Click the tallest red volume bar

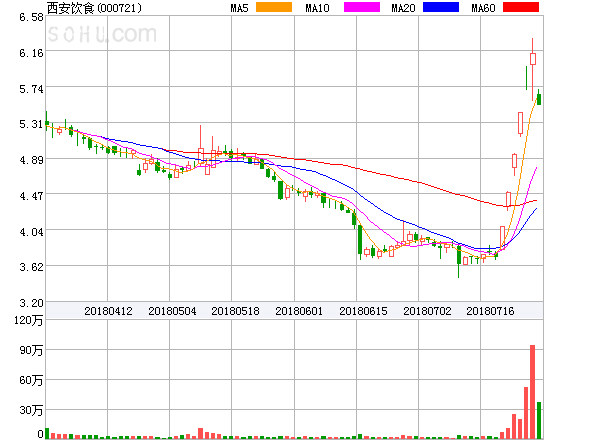532,392
